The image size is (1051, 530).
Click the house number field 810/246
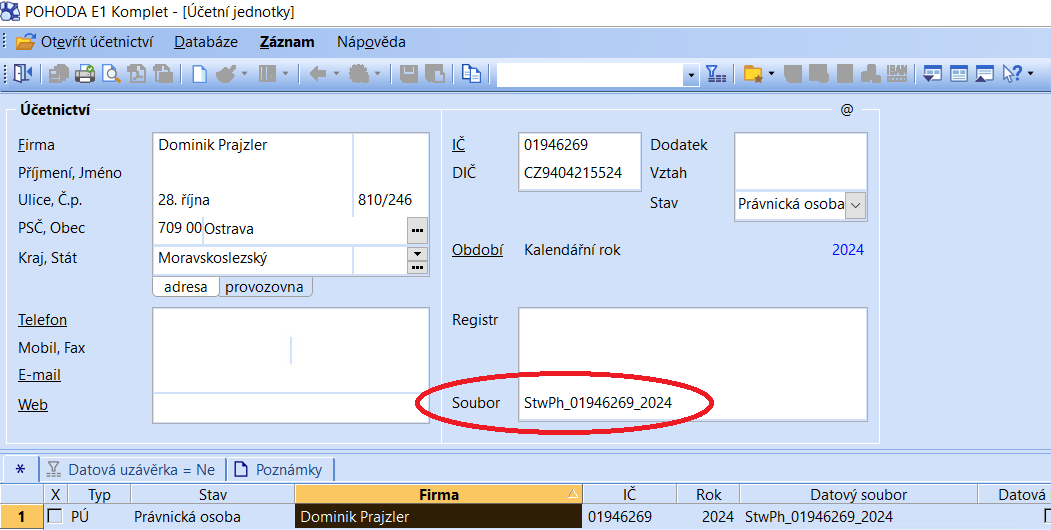click(x=390, y=200)
